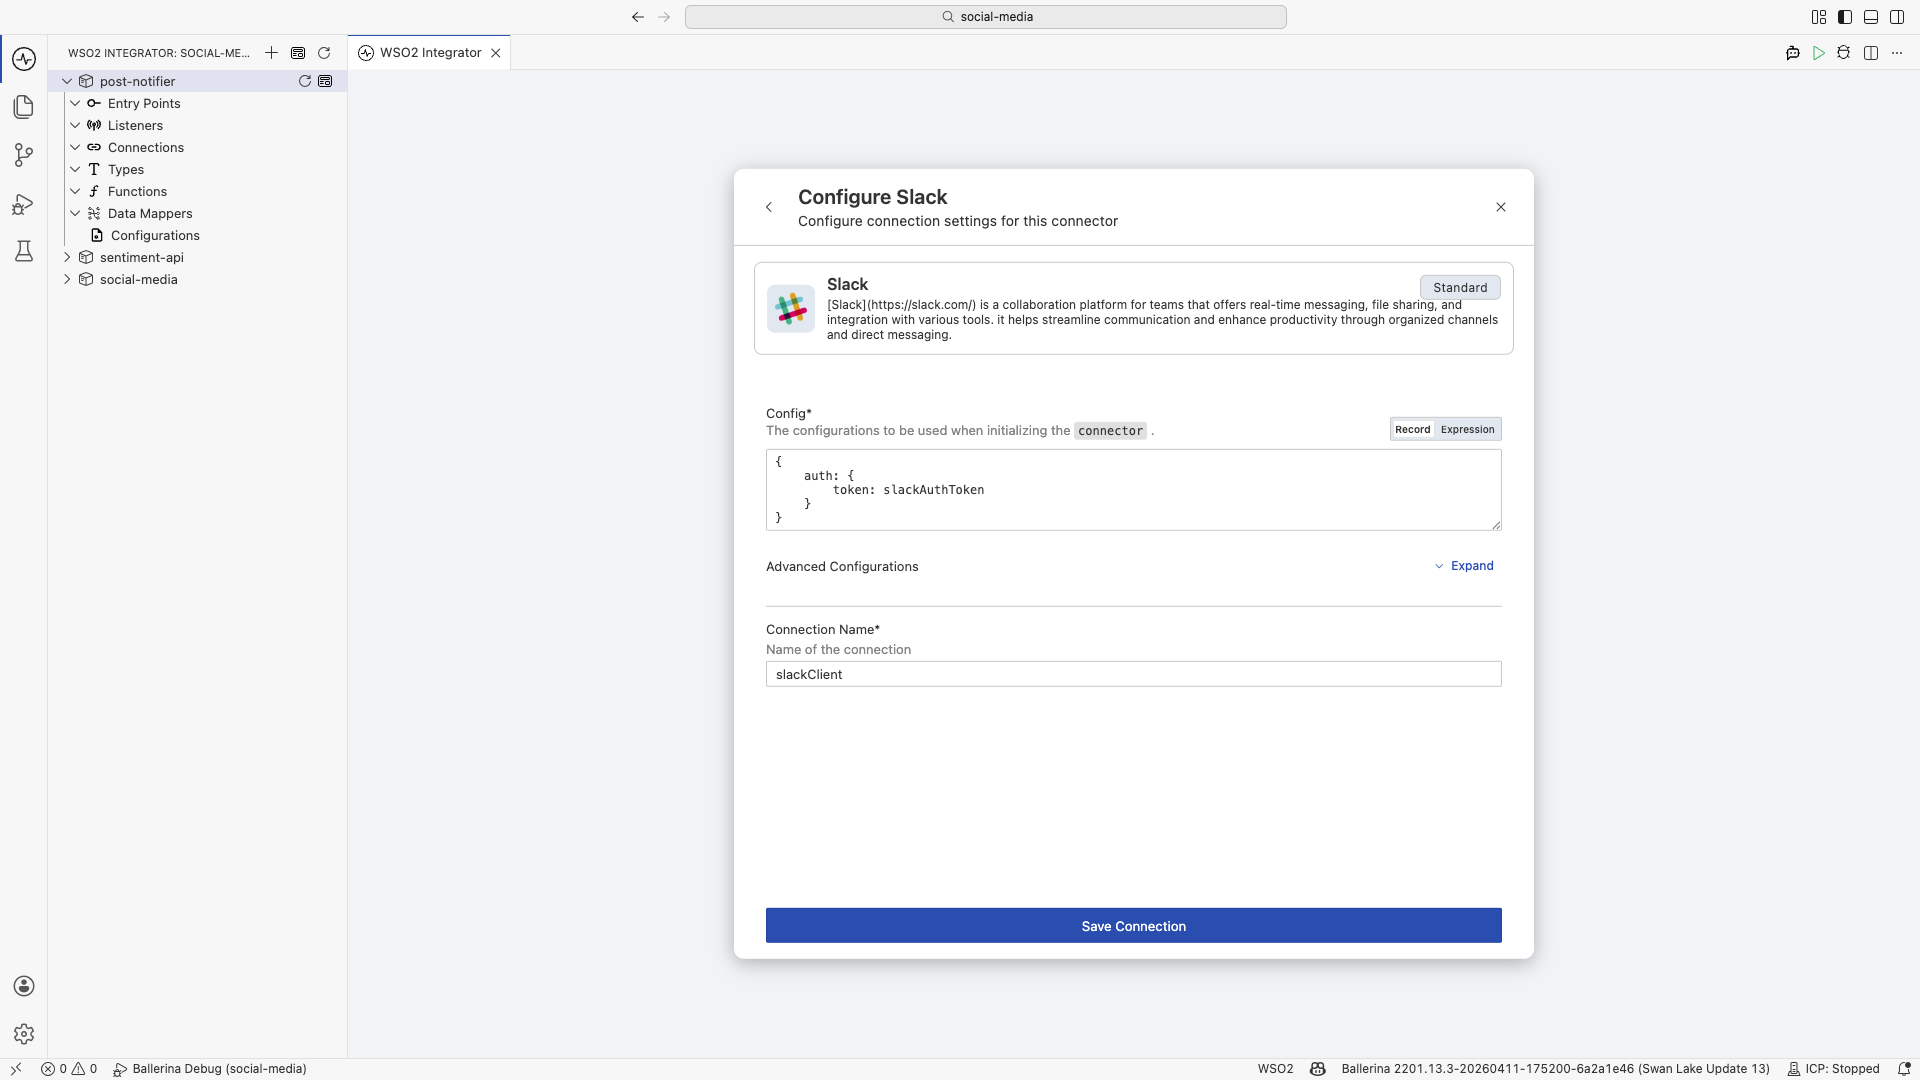Switch to the WSO2 Integrator tab
The image size is (1920, 1080).
click(430, 53)
